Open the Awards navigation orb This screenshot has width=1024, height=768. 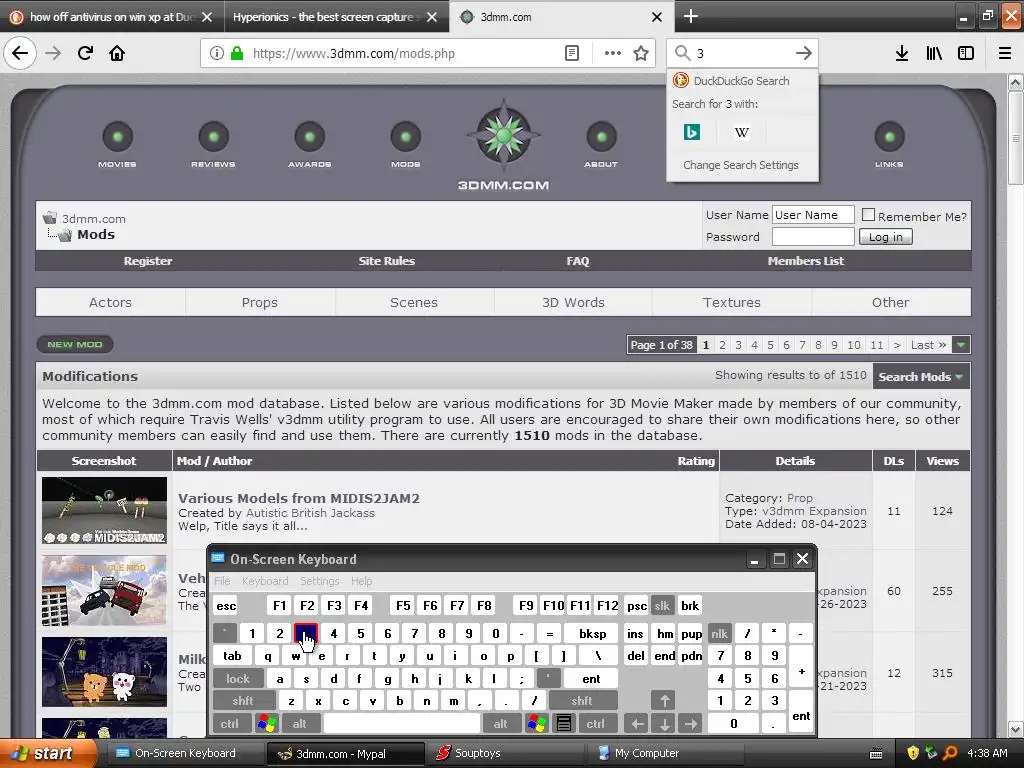[x=310, y=137]
